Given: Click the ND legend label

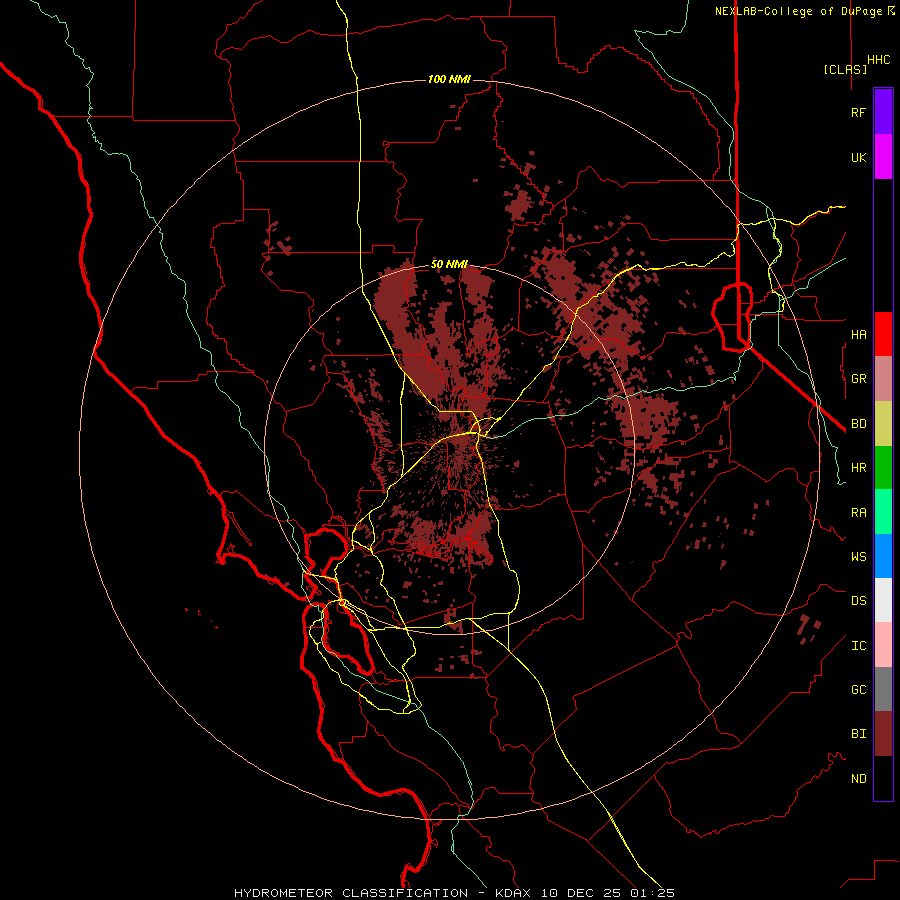Looking at the screenshot, I should [x=858, y=778].
